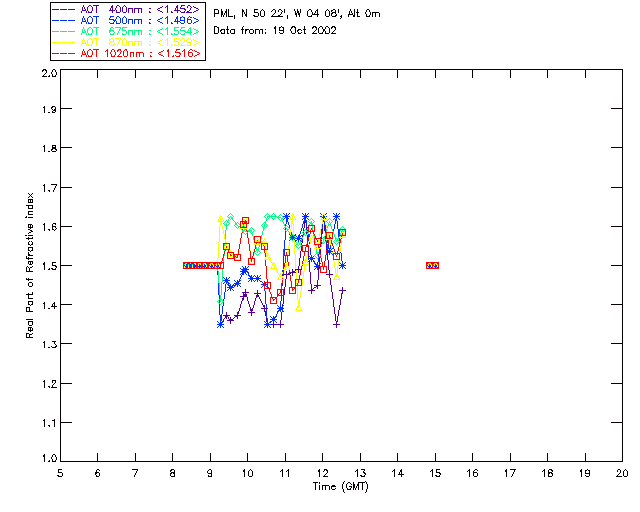Click the x-axis label 14
640x512 pixels.
point(398,473)
